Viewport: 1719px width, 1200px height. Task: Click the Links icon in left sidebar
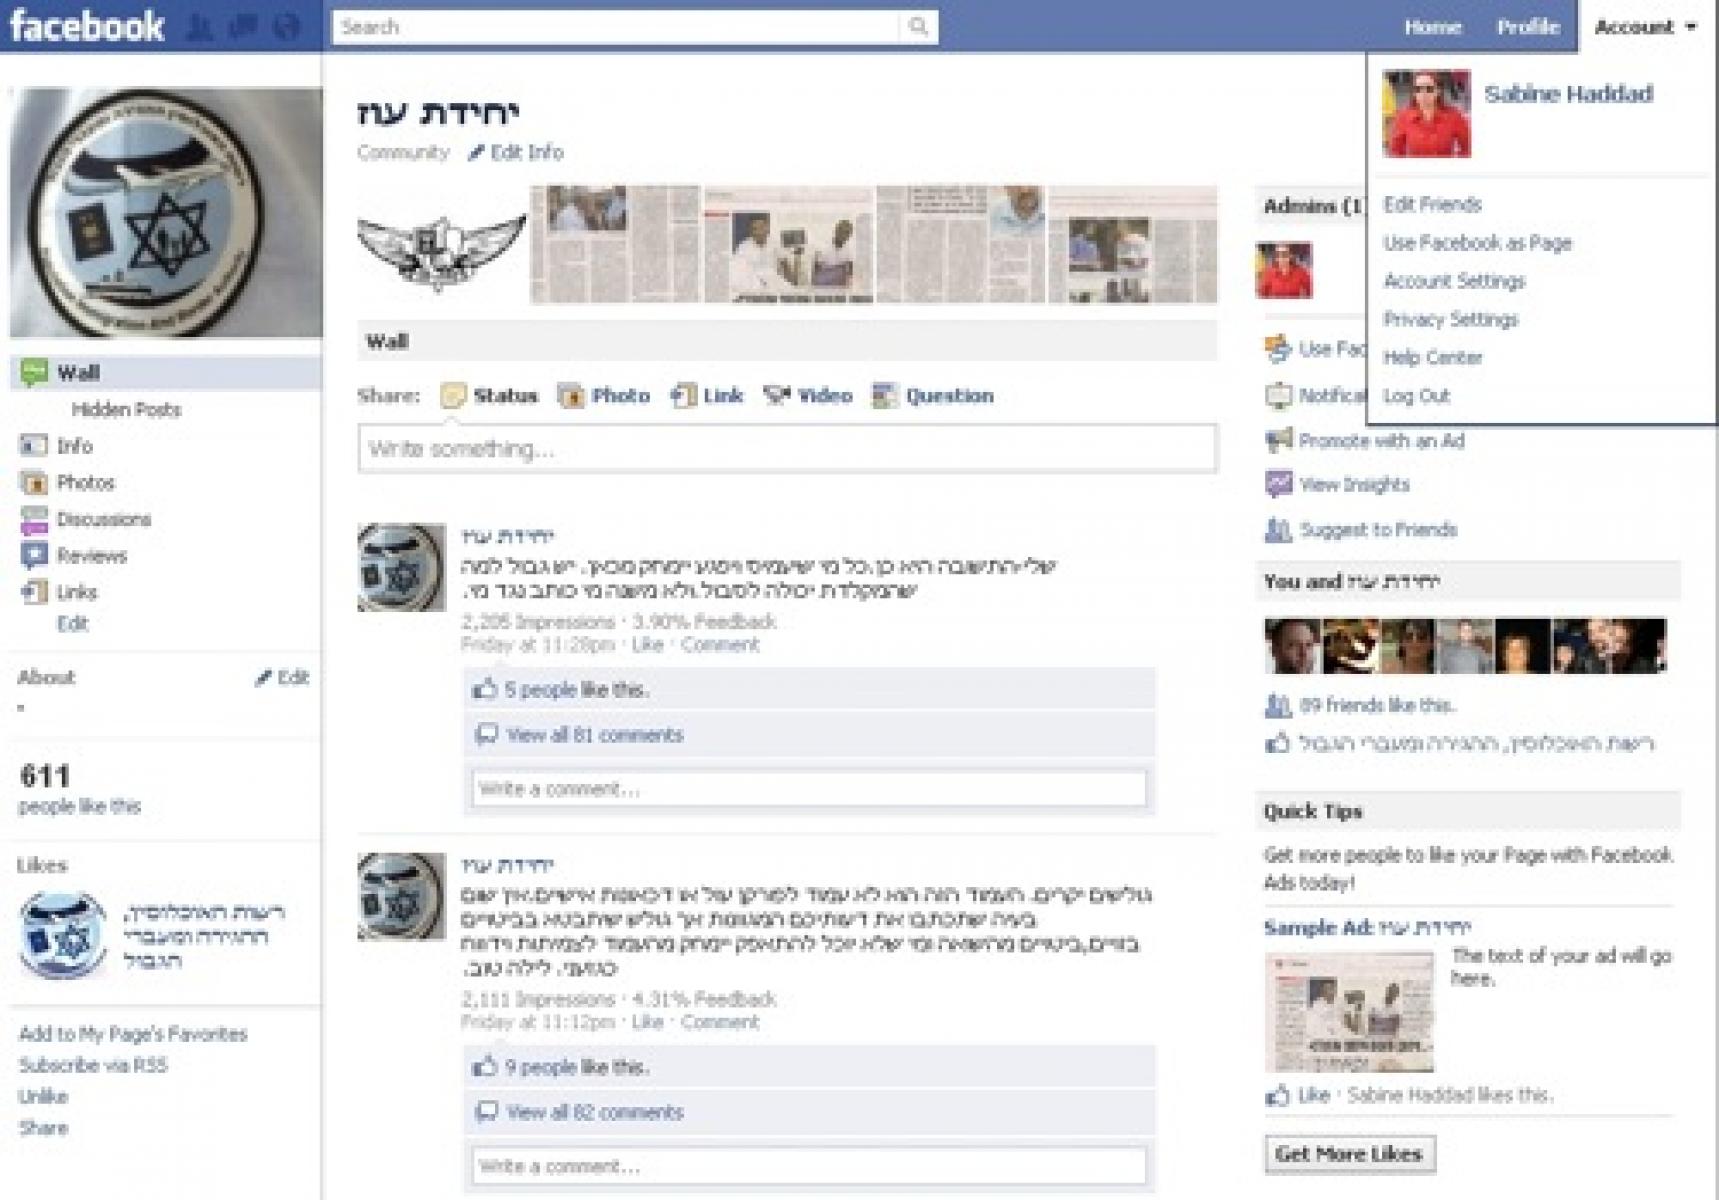click(x=34, y=592)
